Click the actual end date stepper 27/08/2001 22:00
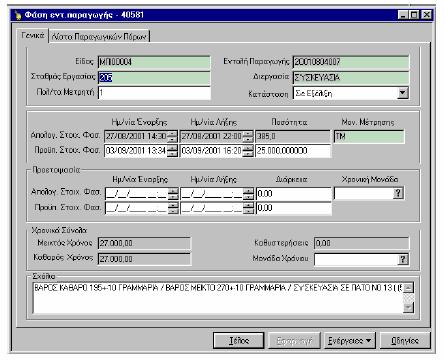The image size is (445, 360). (248, 136)
